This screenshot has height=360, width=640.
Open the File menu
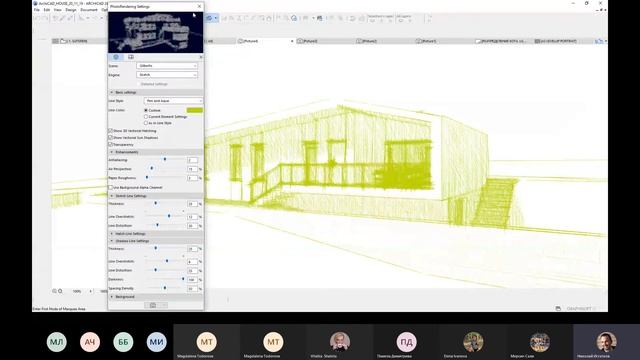point(37,10)
